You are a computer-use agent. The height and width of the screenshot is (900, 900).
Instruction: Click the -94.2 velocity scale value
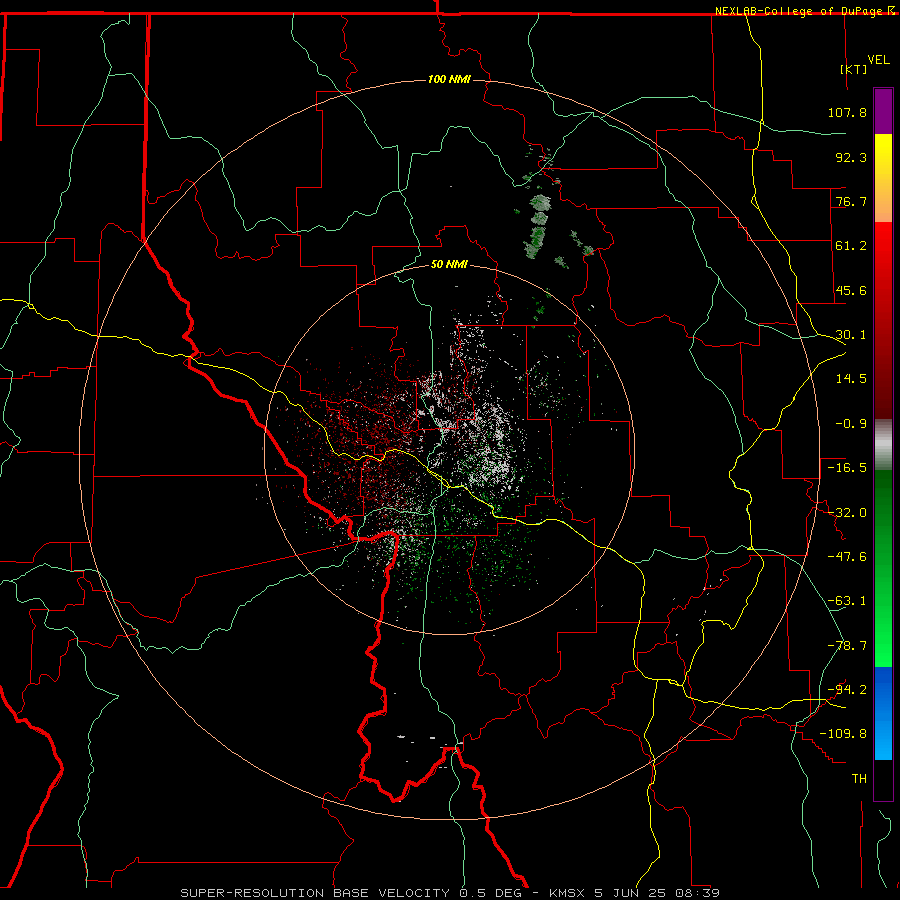coord(847,690)
